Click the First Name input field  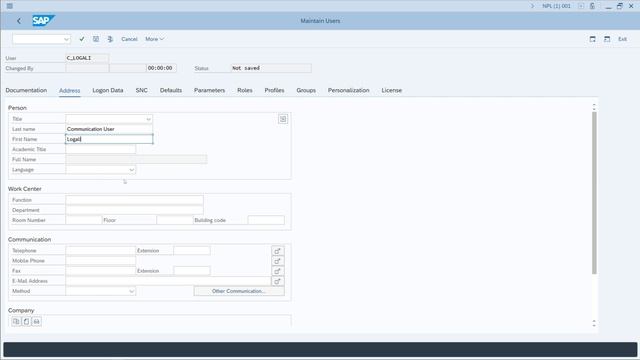pyautogui.click(x=109, y=139)
